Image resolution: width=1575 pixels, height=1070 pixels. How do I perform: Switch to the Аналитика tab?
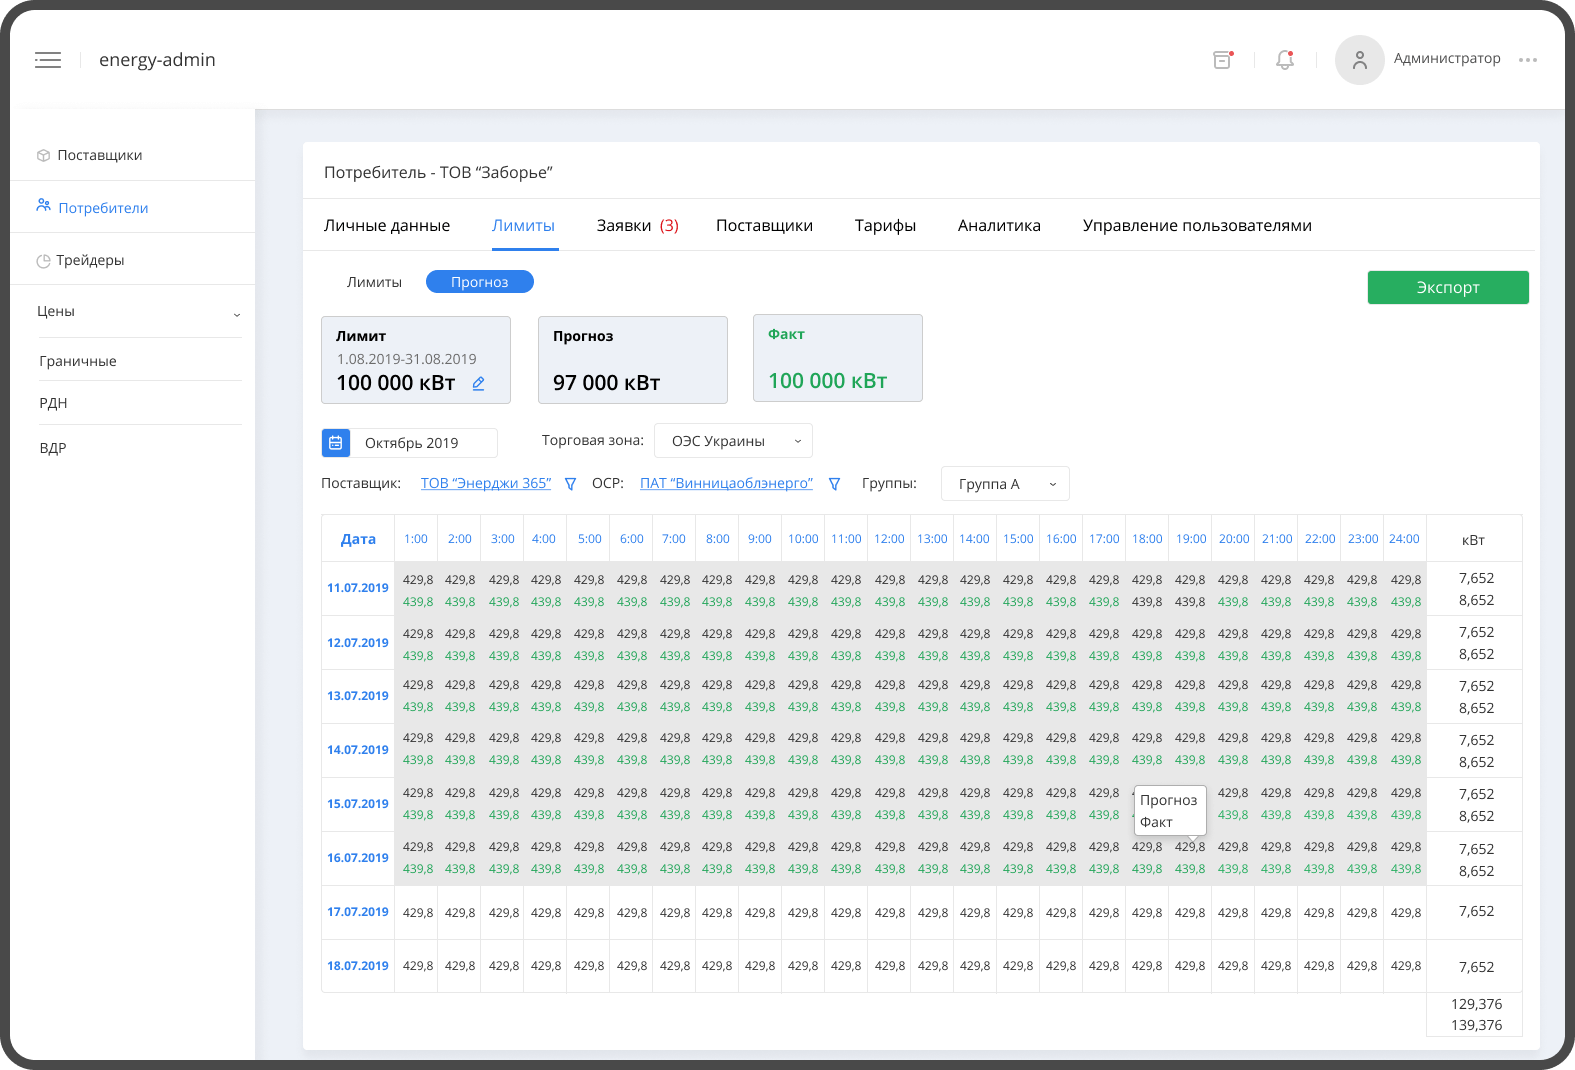998,226
